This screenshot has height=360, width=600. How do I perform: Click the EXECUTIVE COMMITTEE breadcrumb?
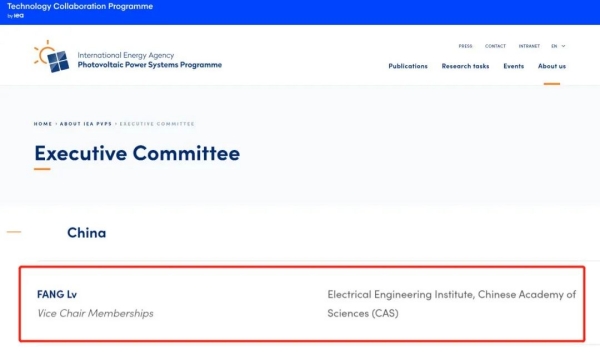pyautogui.click(x=157, y=124)
